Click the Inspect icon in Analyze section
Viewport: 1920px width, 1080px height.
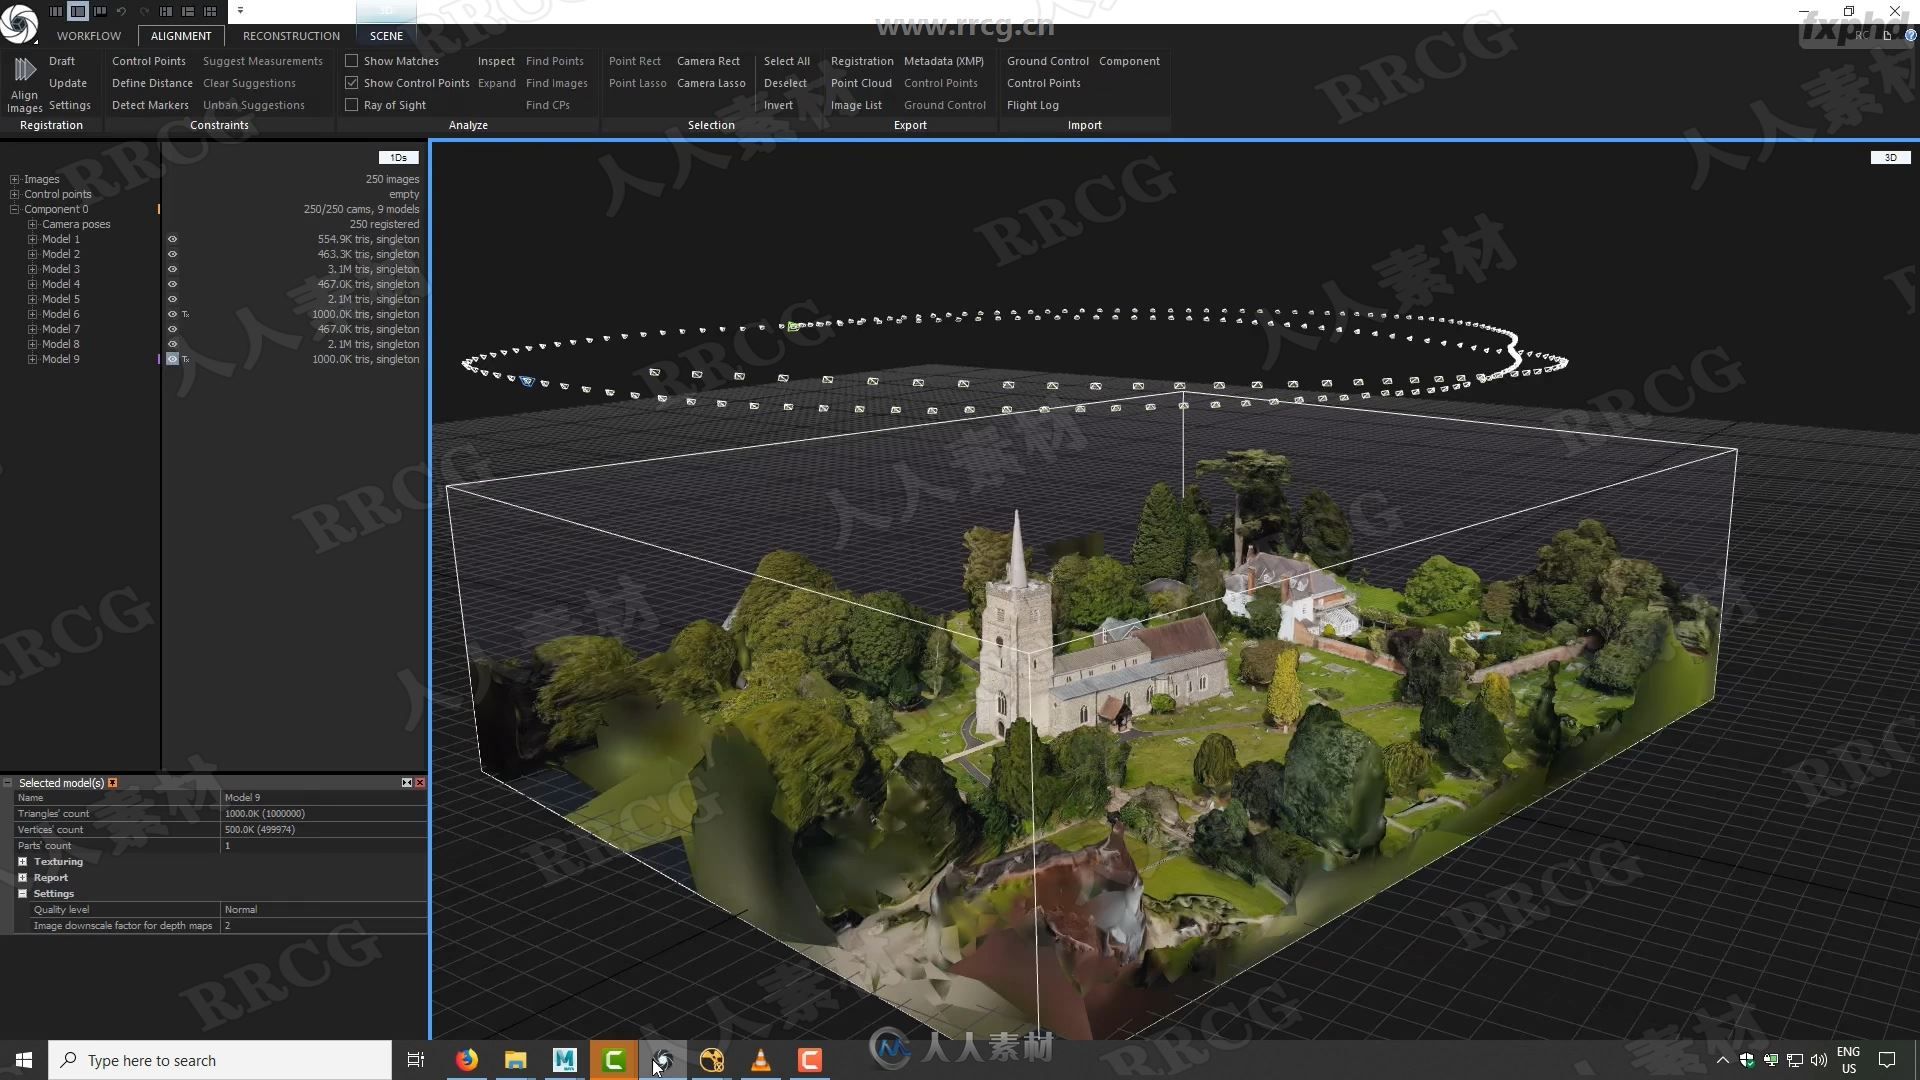point(495,59)
